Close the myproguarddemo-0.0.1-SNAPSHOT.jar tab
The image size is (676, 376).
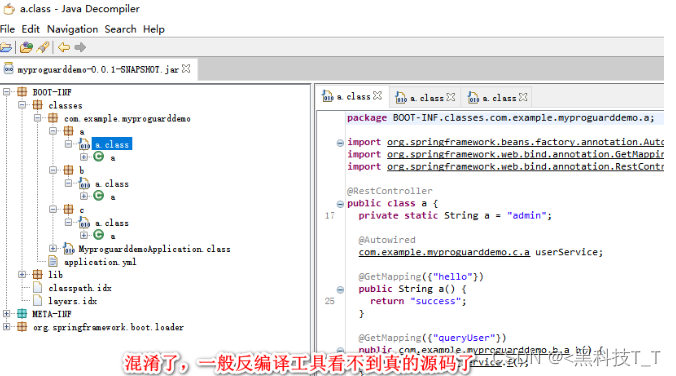[x=186, y=69]
